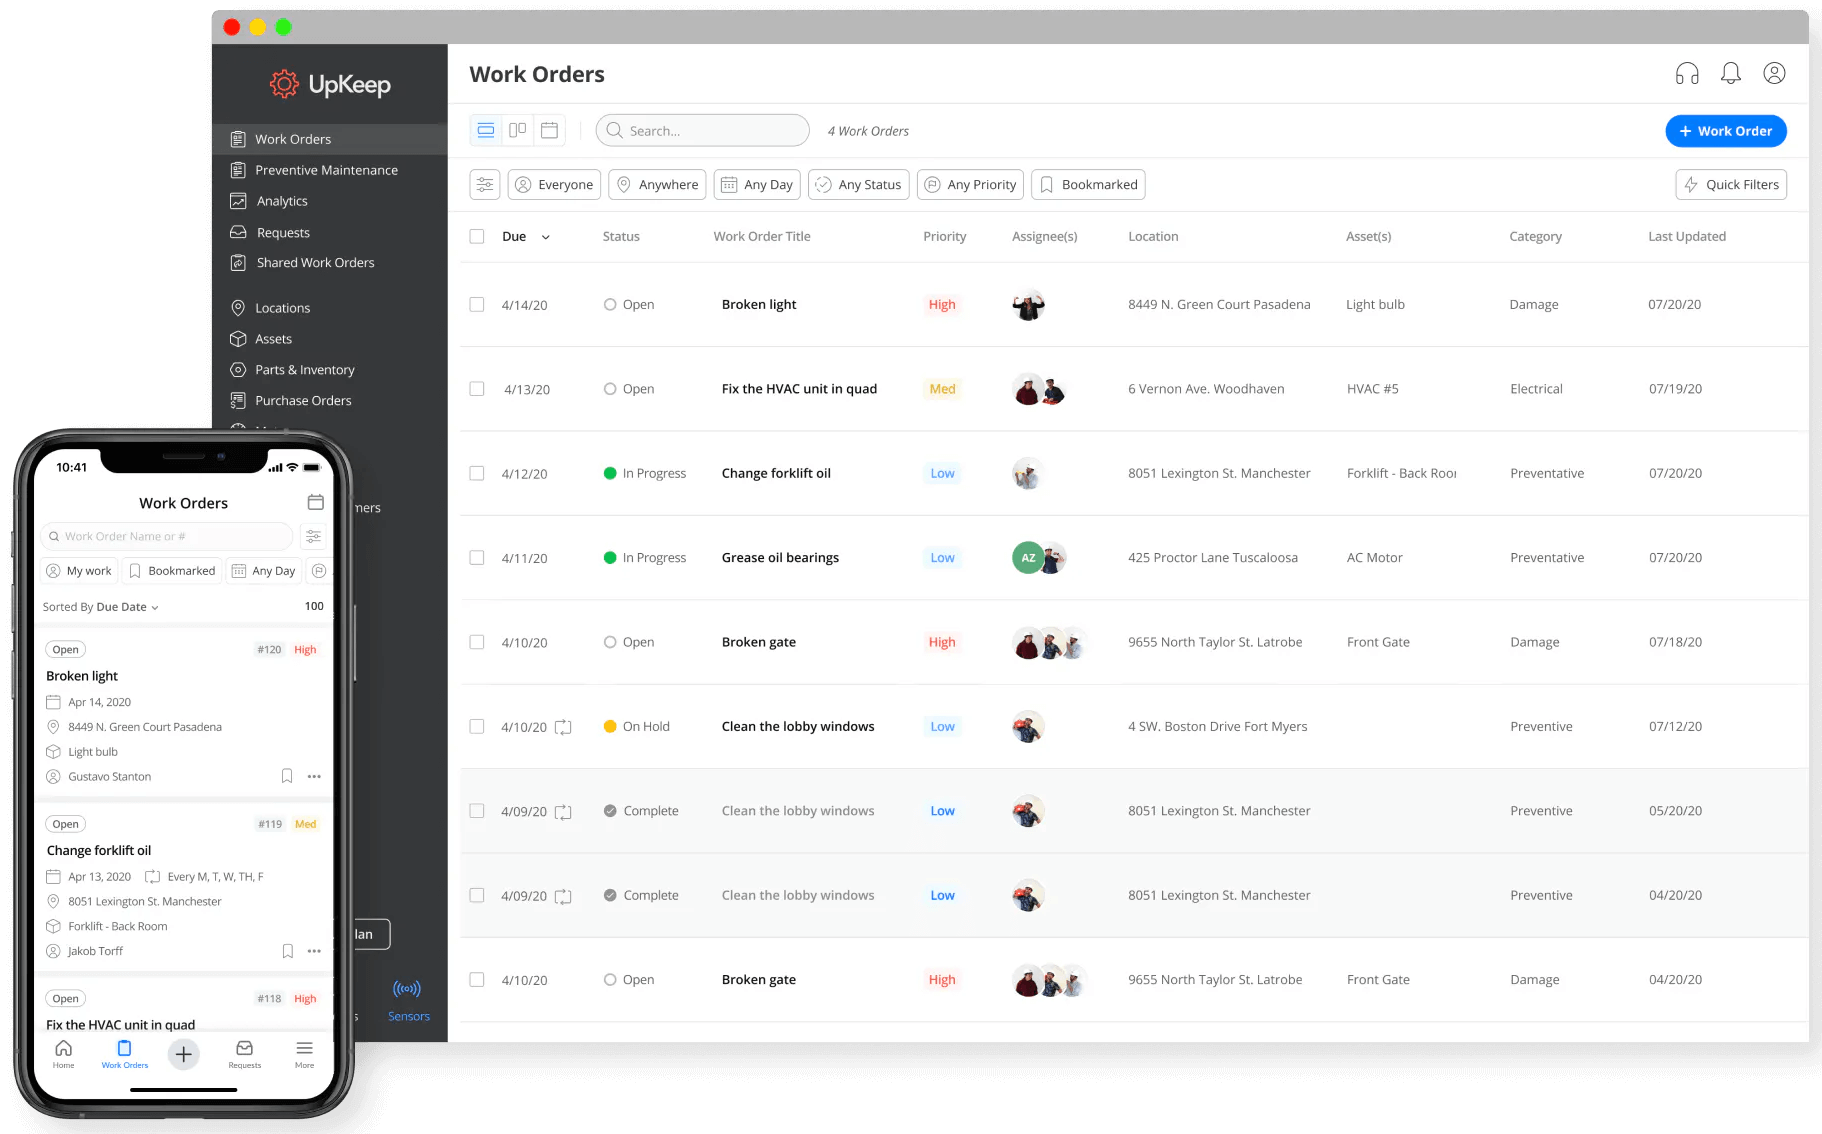
Task: Toggle the Due column sort arrow
Action: tap(546, 237)
